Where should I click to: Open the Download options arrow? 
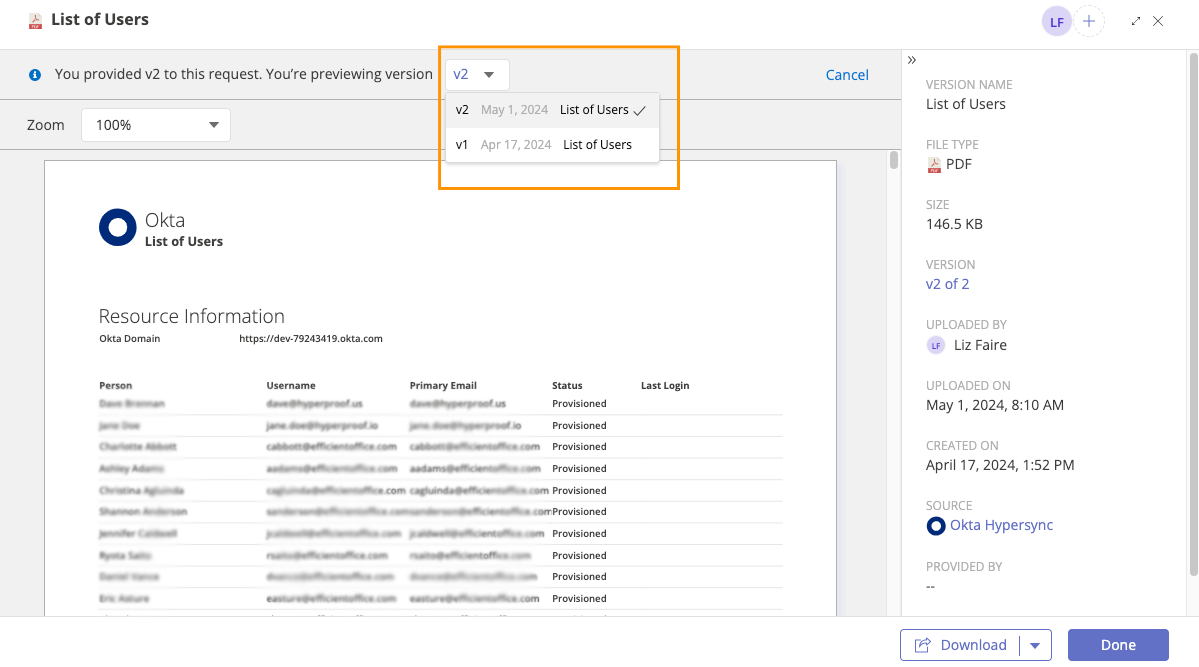click(1035, 646)
